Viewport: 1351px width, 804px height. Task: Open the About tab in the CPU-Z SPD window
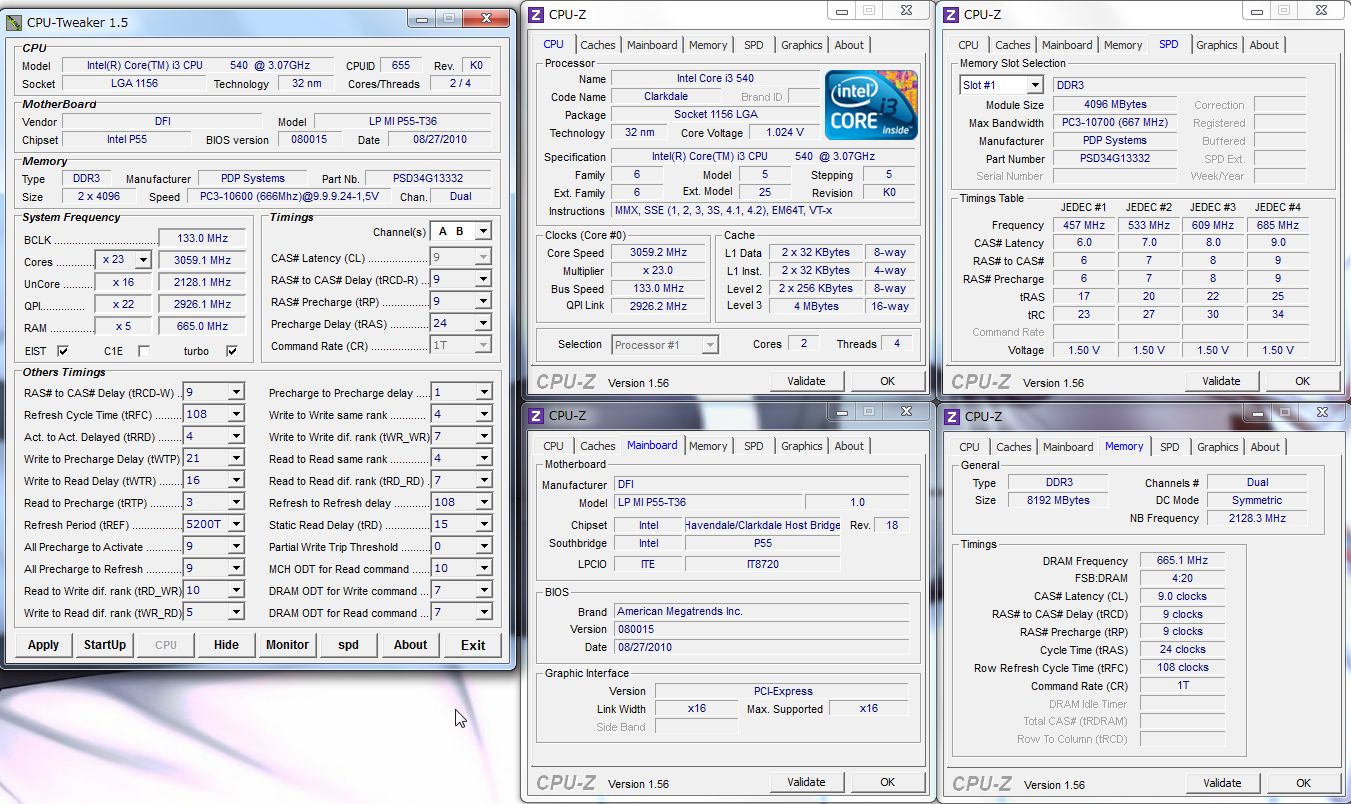point(1264,45)
